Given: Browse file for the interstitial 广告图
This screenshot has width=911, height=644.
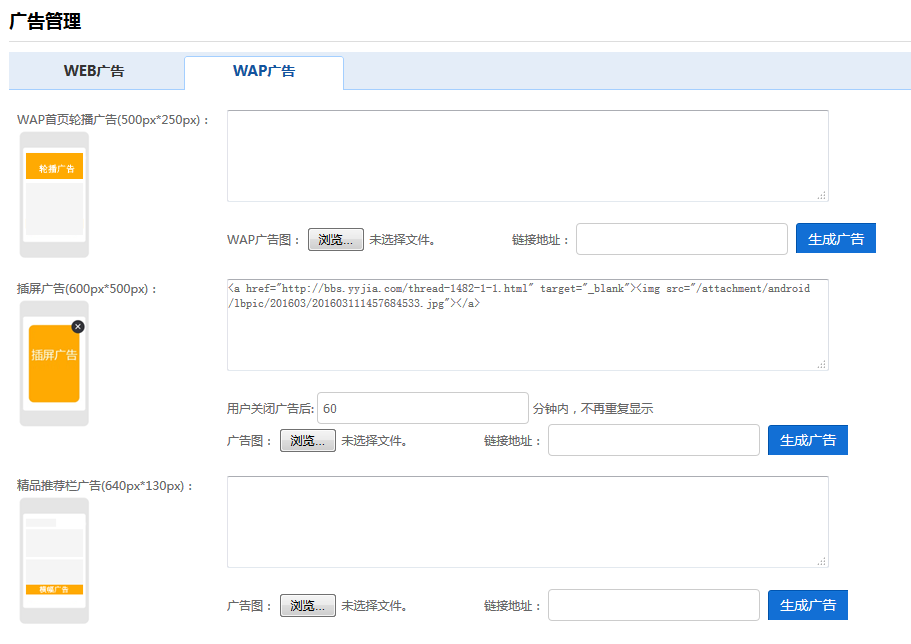Looking at the screenshot, I should pos(307,441).
